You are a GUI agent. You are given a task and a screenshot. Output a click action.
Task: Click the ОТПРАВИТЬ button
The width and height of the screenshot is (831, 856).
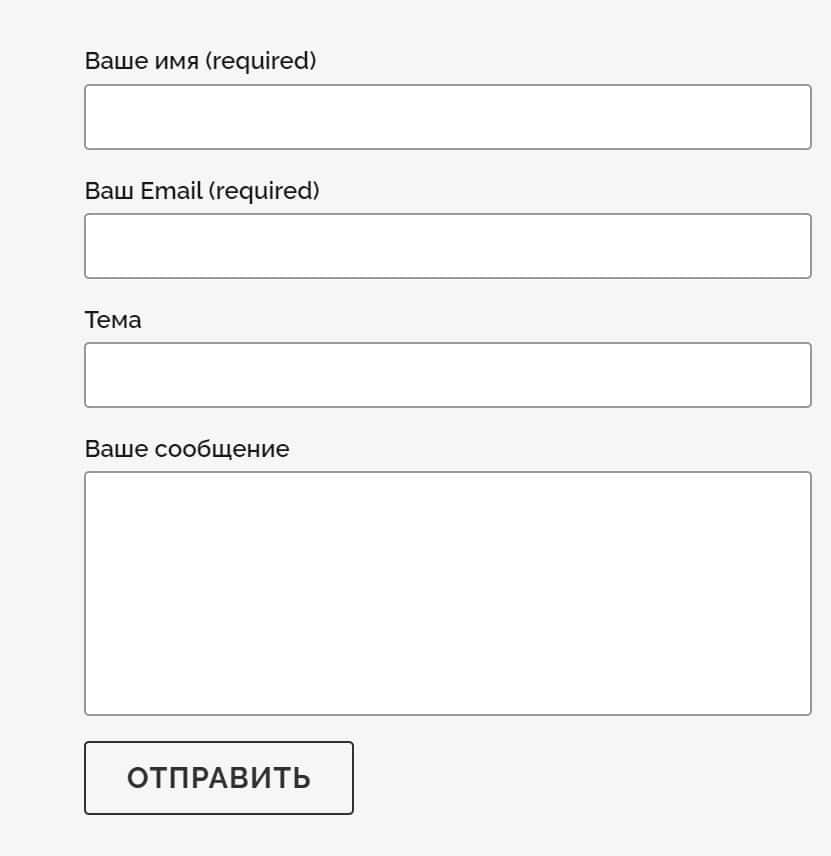[218, 778]
